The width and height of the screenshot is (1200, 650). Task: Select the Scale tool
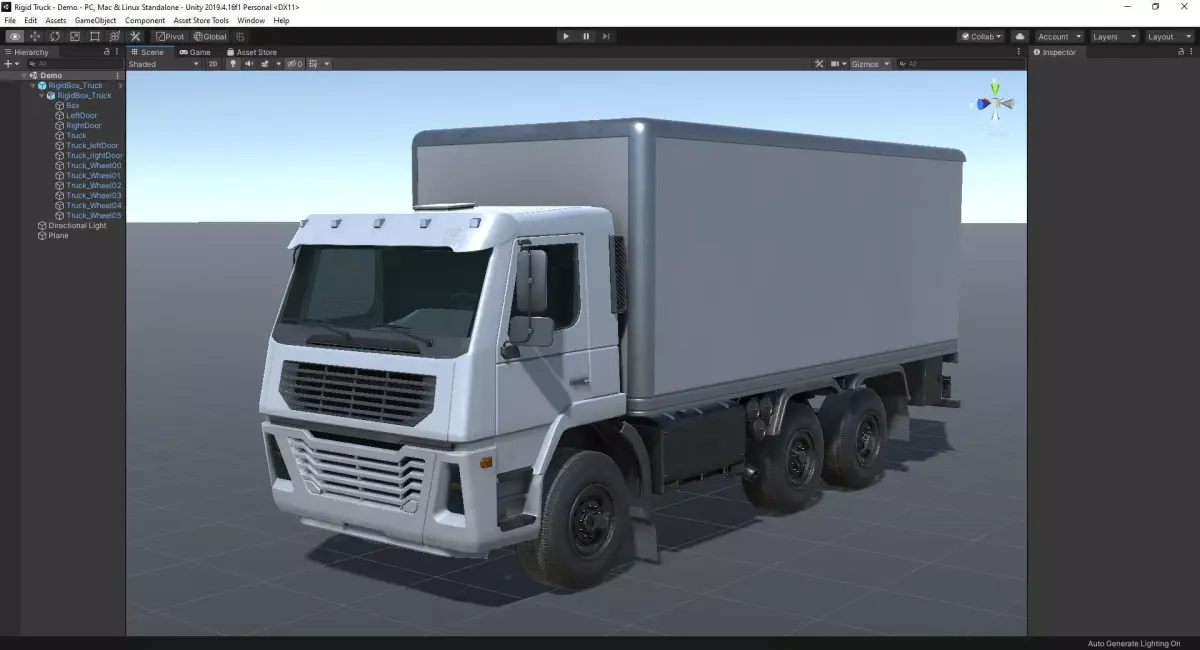(74, 36)
